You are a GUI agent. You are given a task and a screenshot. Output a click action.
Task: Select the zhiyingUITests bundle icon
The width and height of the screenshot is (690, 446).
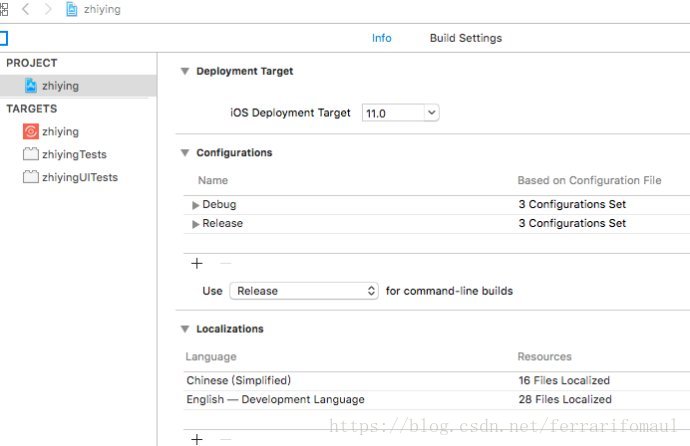[31, 177]
